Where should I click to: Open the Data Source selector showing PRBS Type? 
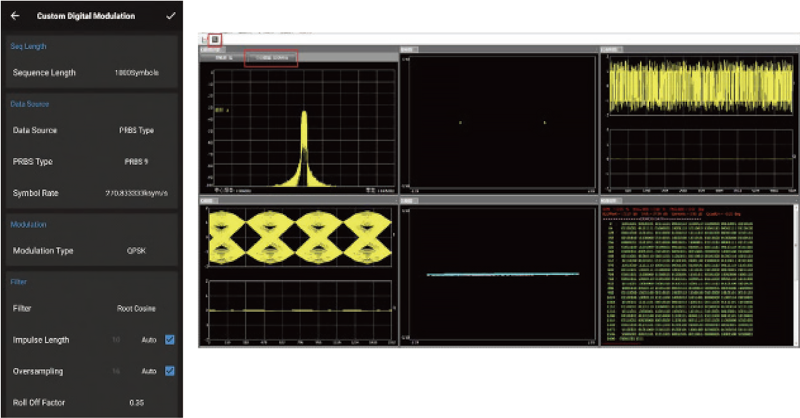tap(137, 130)
